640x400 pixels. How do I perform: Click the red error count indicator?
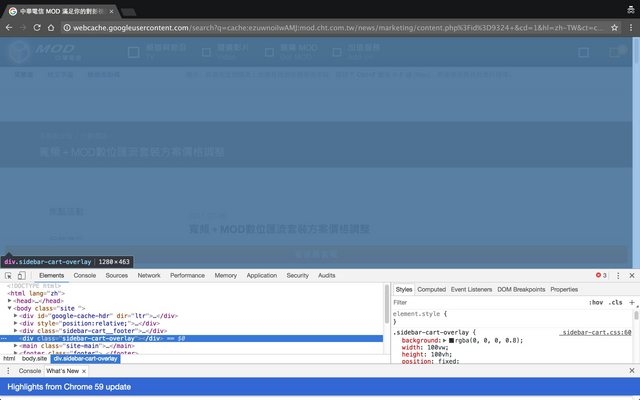601,275
